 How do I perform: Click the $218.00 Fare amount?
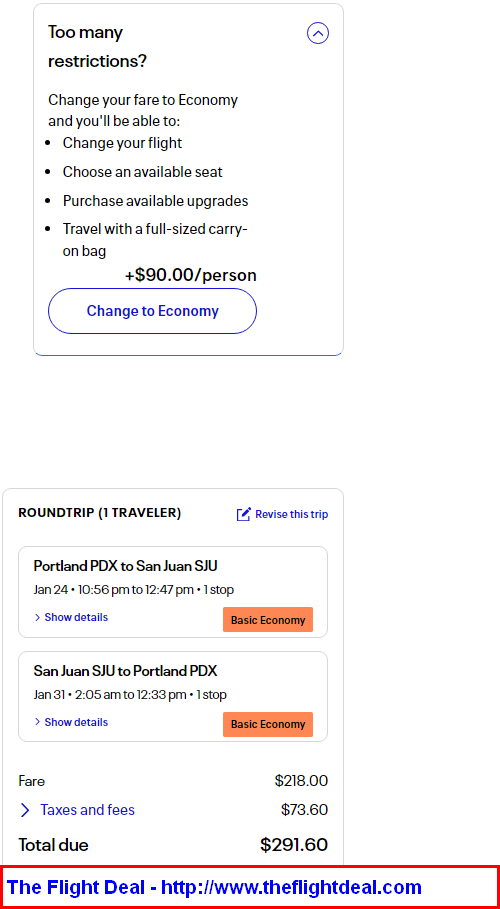coord(302,781)
